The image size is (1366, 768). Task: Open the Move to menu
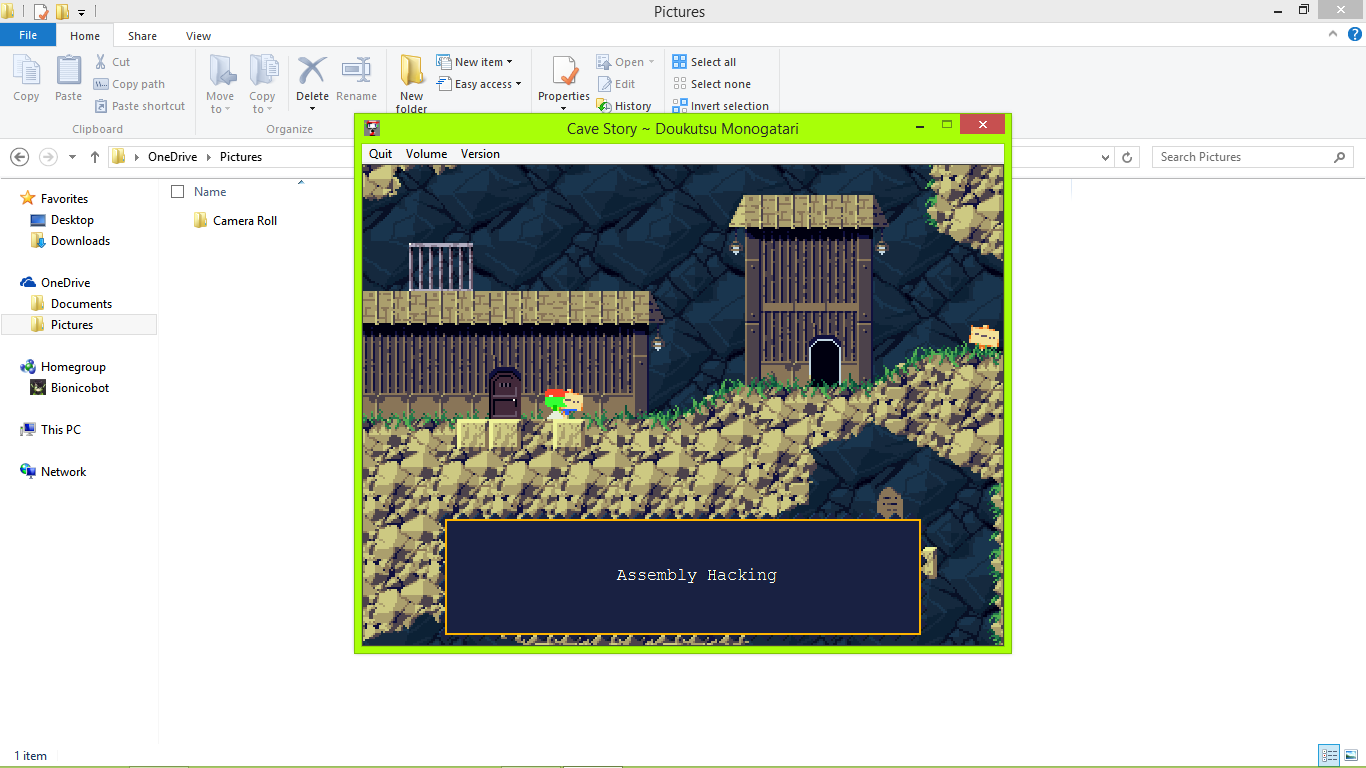tap(220, 84)
